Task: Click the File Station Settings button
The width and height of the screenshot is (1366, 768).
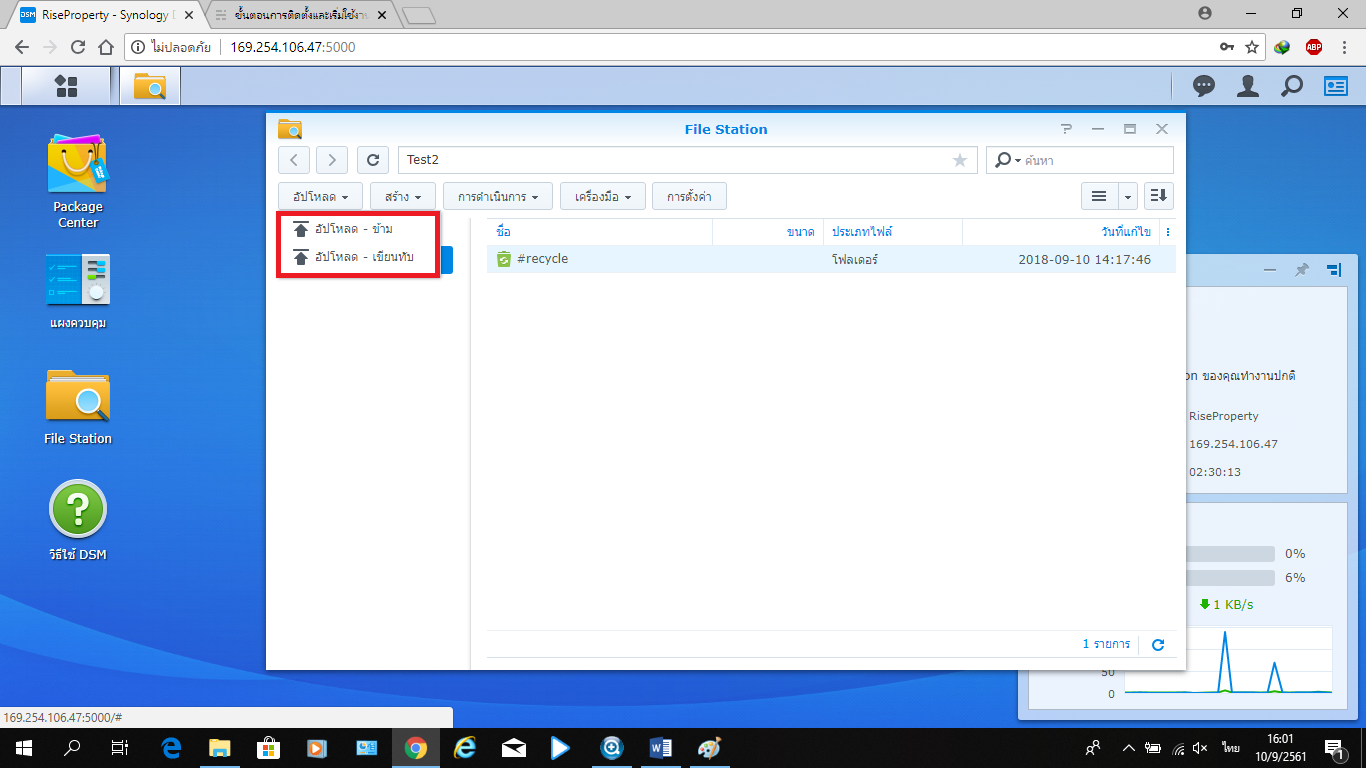Action: pyautogui.click(x=689, y=197)
